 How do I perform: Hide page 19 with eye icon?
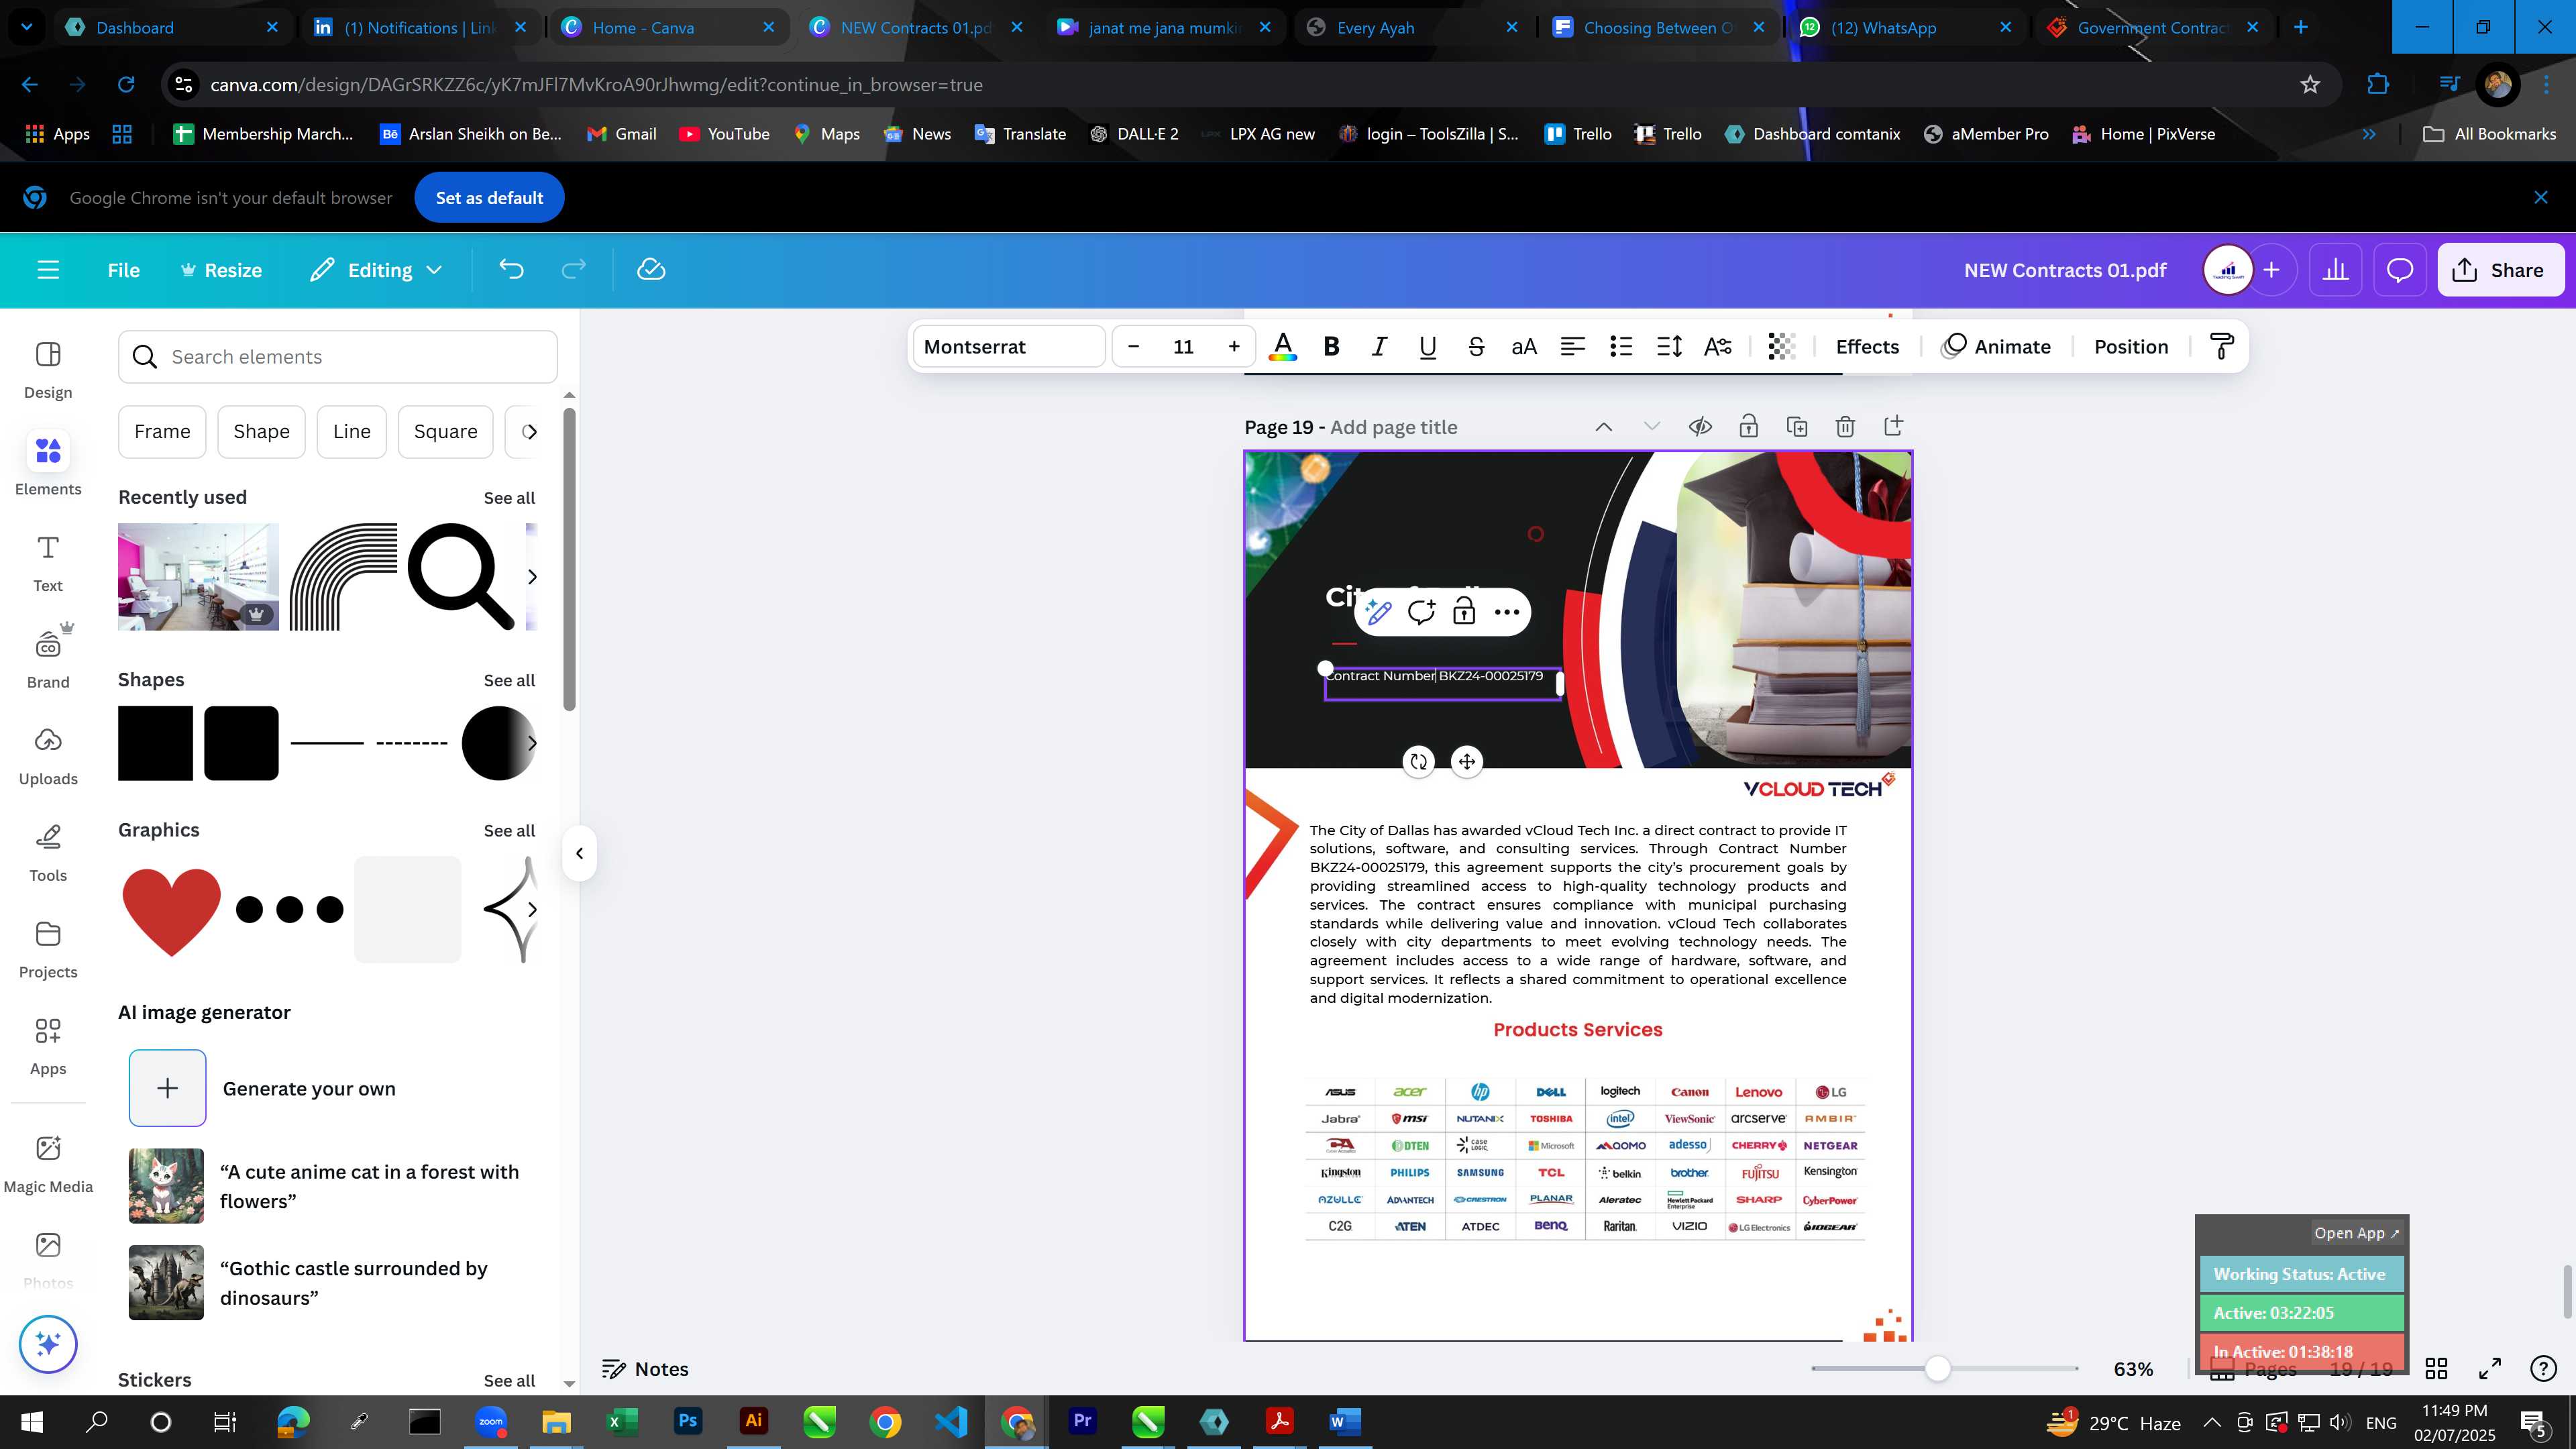(x=1700, y=427)
